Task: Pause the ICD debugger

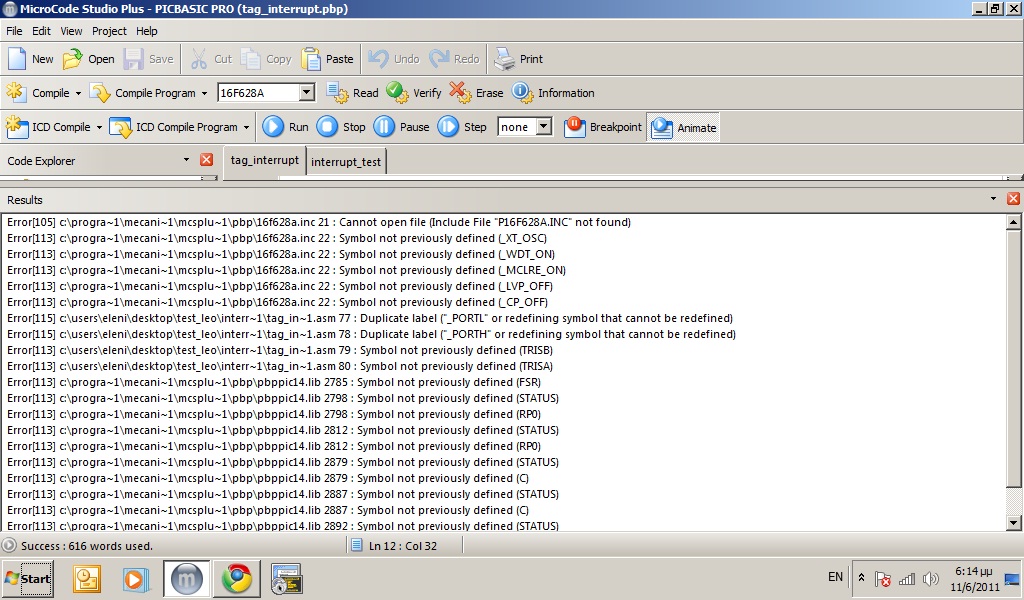Action: 402,127
